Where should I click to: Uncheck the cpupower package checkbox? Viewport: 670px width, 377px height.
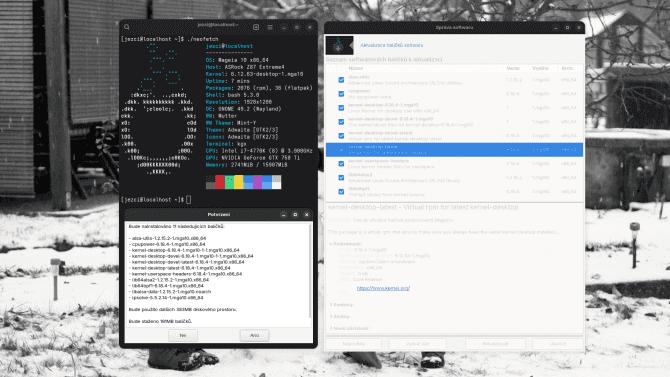341,94
